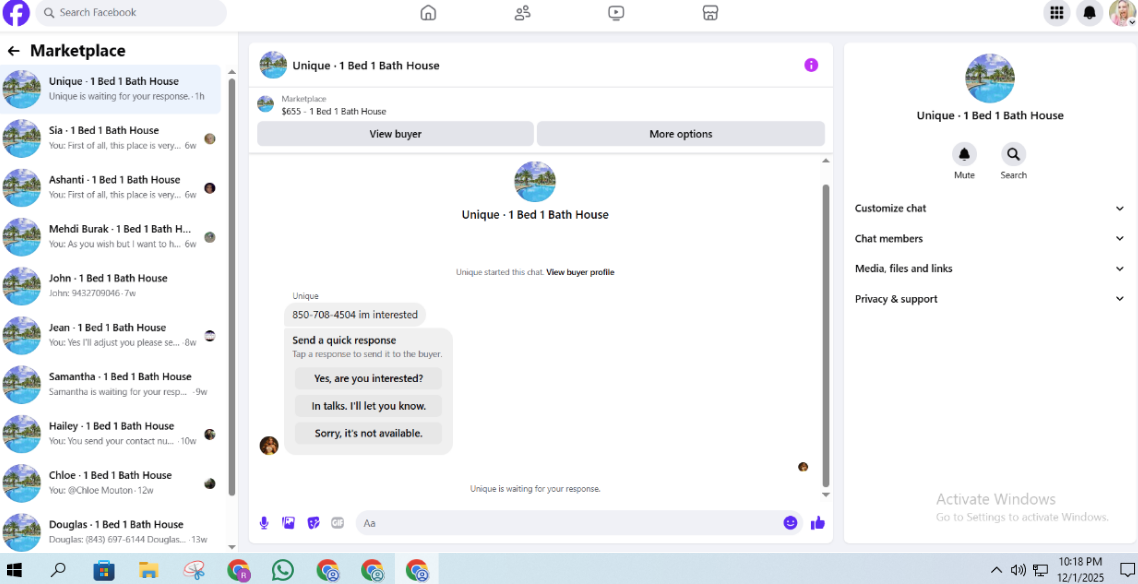Open the Facebook logo home link
The height and width of the screenshot is (584, 1138).
(17, 13)
